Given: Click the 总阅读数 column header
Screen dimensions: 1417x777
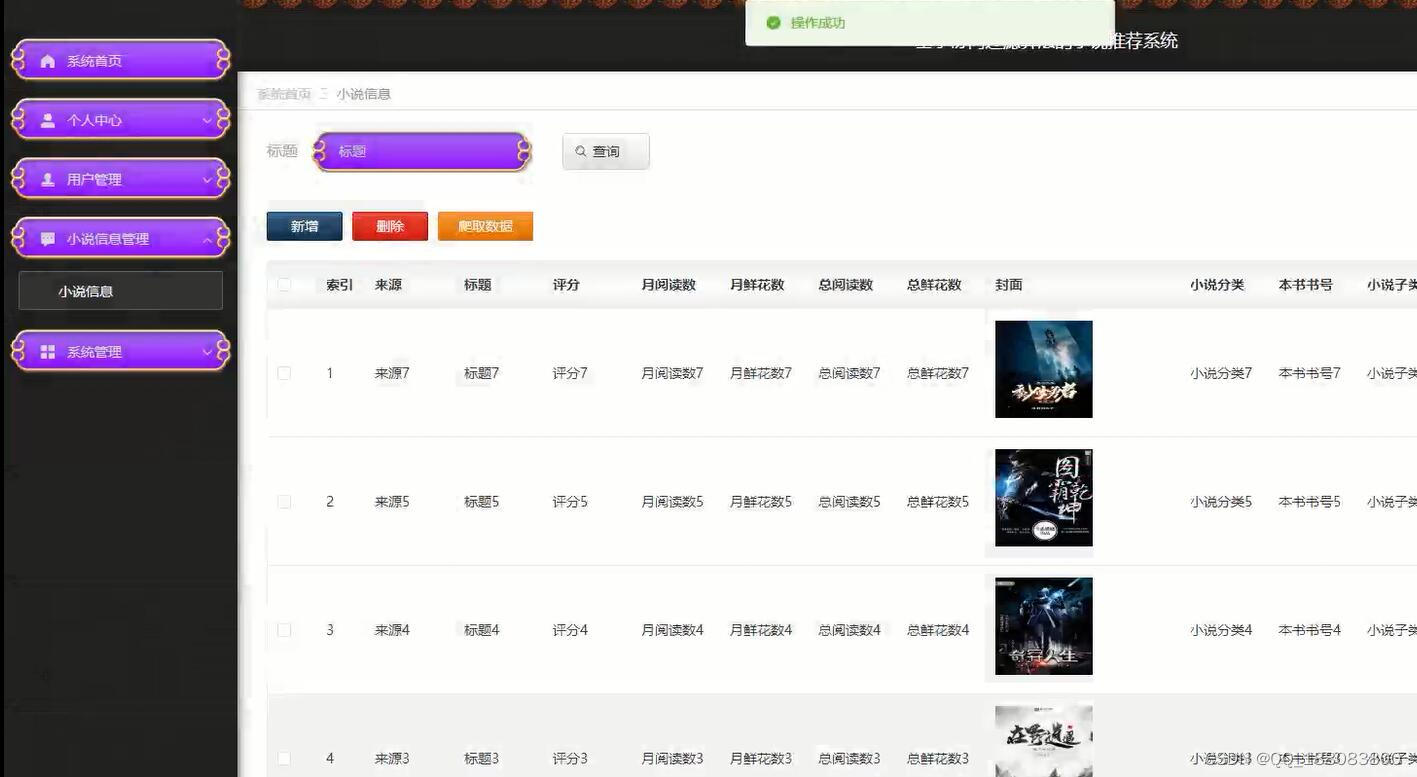Looking at the screenshot, I should (846, 285).
